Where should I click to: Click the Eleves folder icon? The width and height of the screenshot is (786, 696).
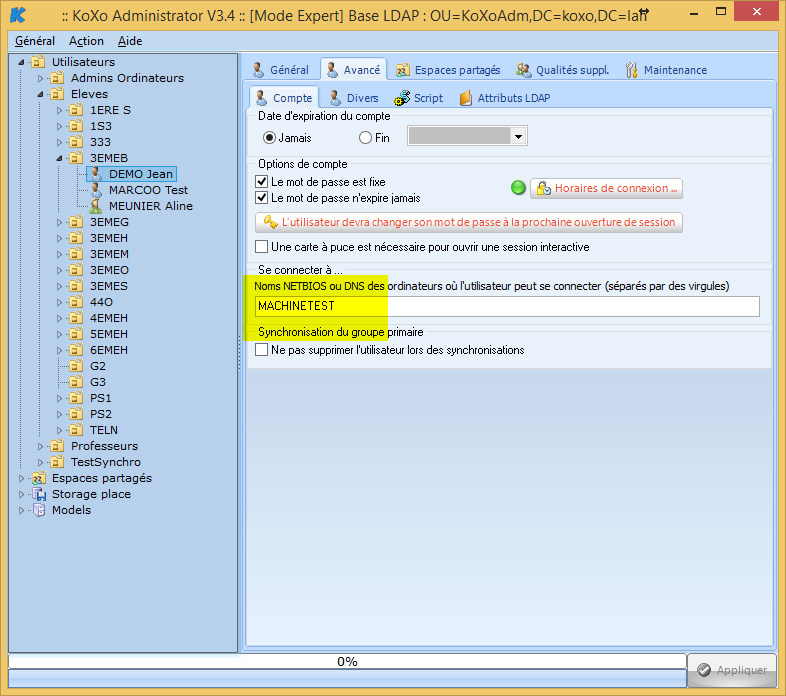tap(57, 94)
